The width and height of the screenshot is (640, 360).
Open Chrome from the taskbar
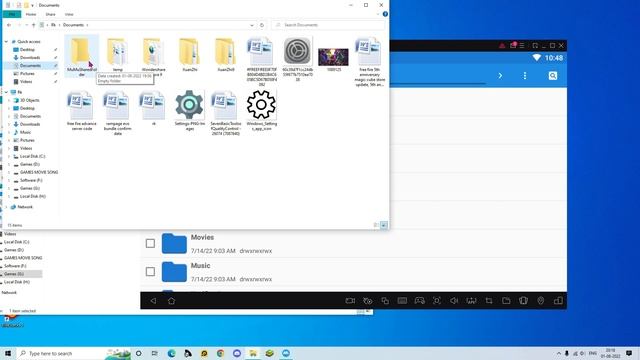(x=220, y=353)
